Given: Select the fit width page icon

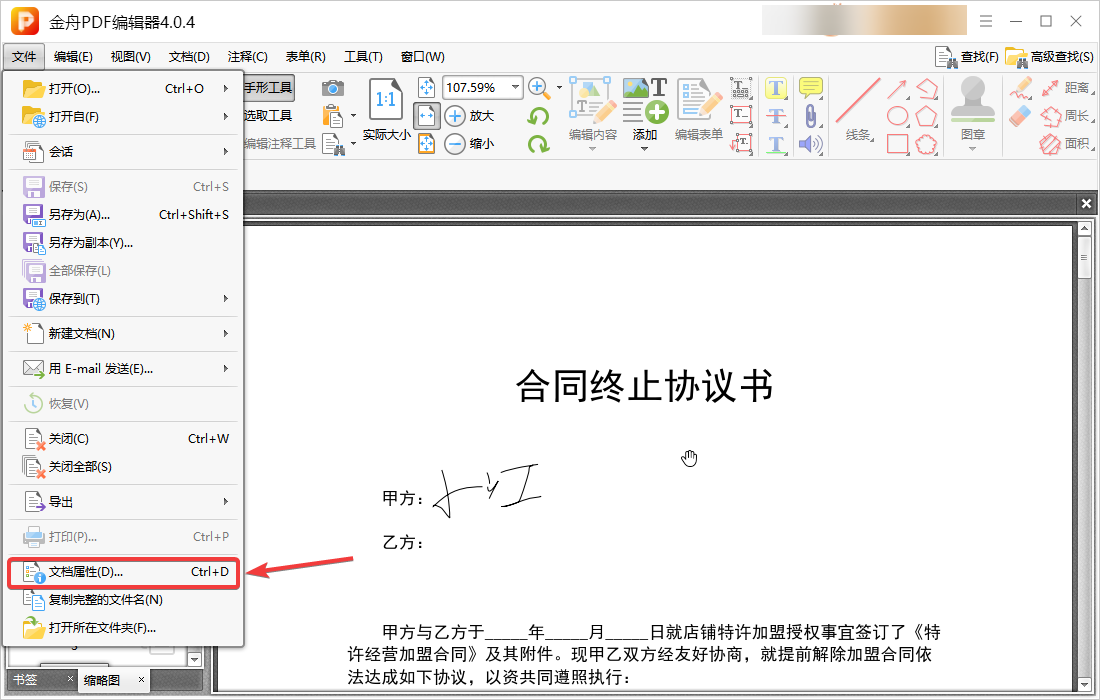Looking at the screenshot, I should click(x=427, y=116).
